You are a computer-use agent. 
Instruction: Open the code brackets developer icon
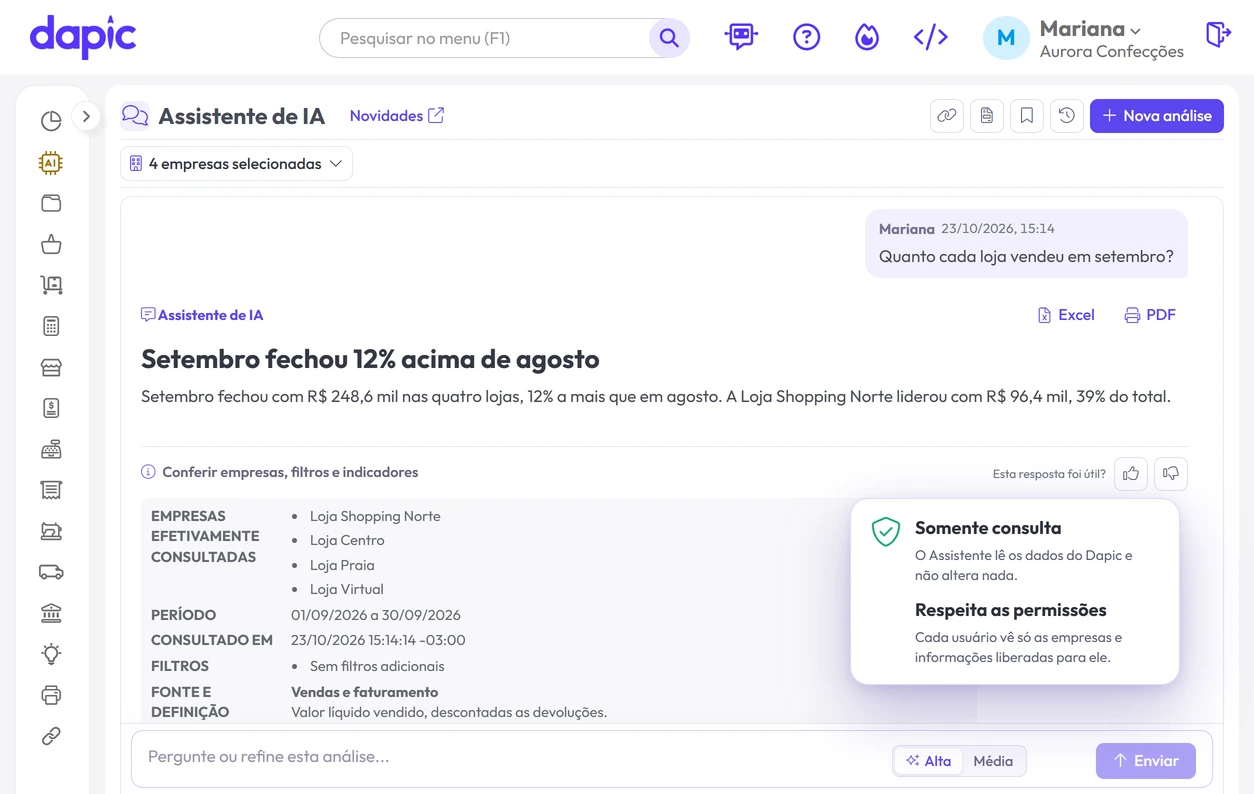point(931,37)
